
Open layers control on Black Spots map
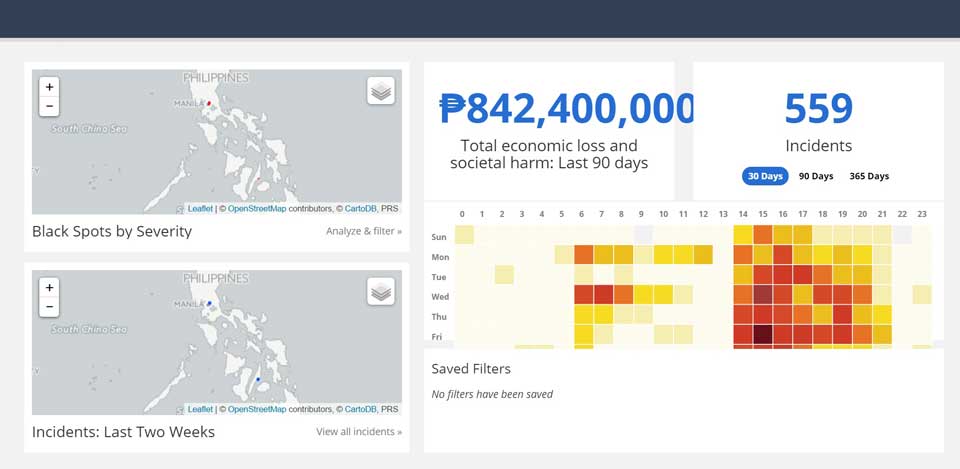[x=381, y=91]
